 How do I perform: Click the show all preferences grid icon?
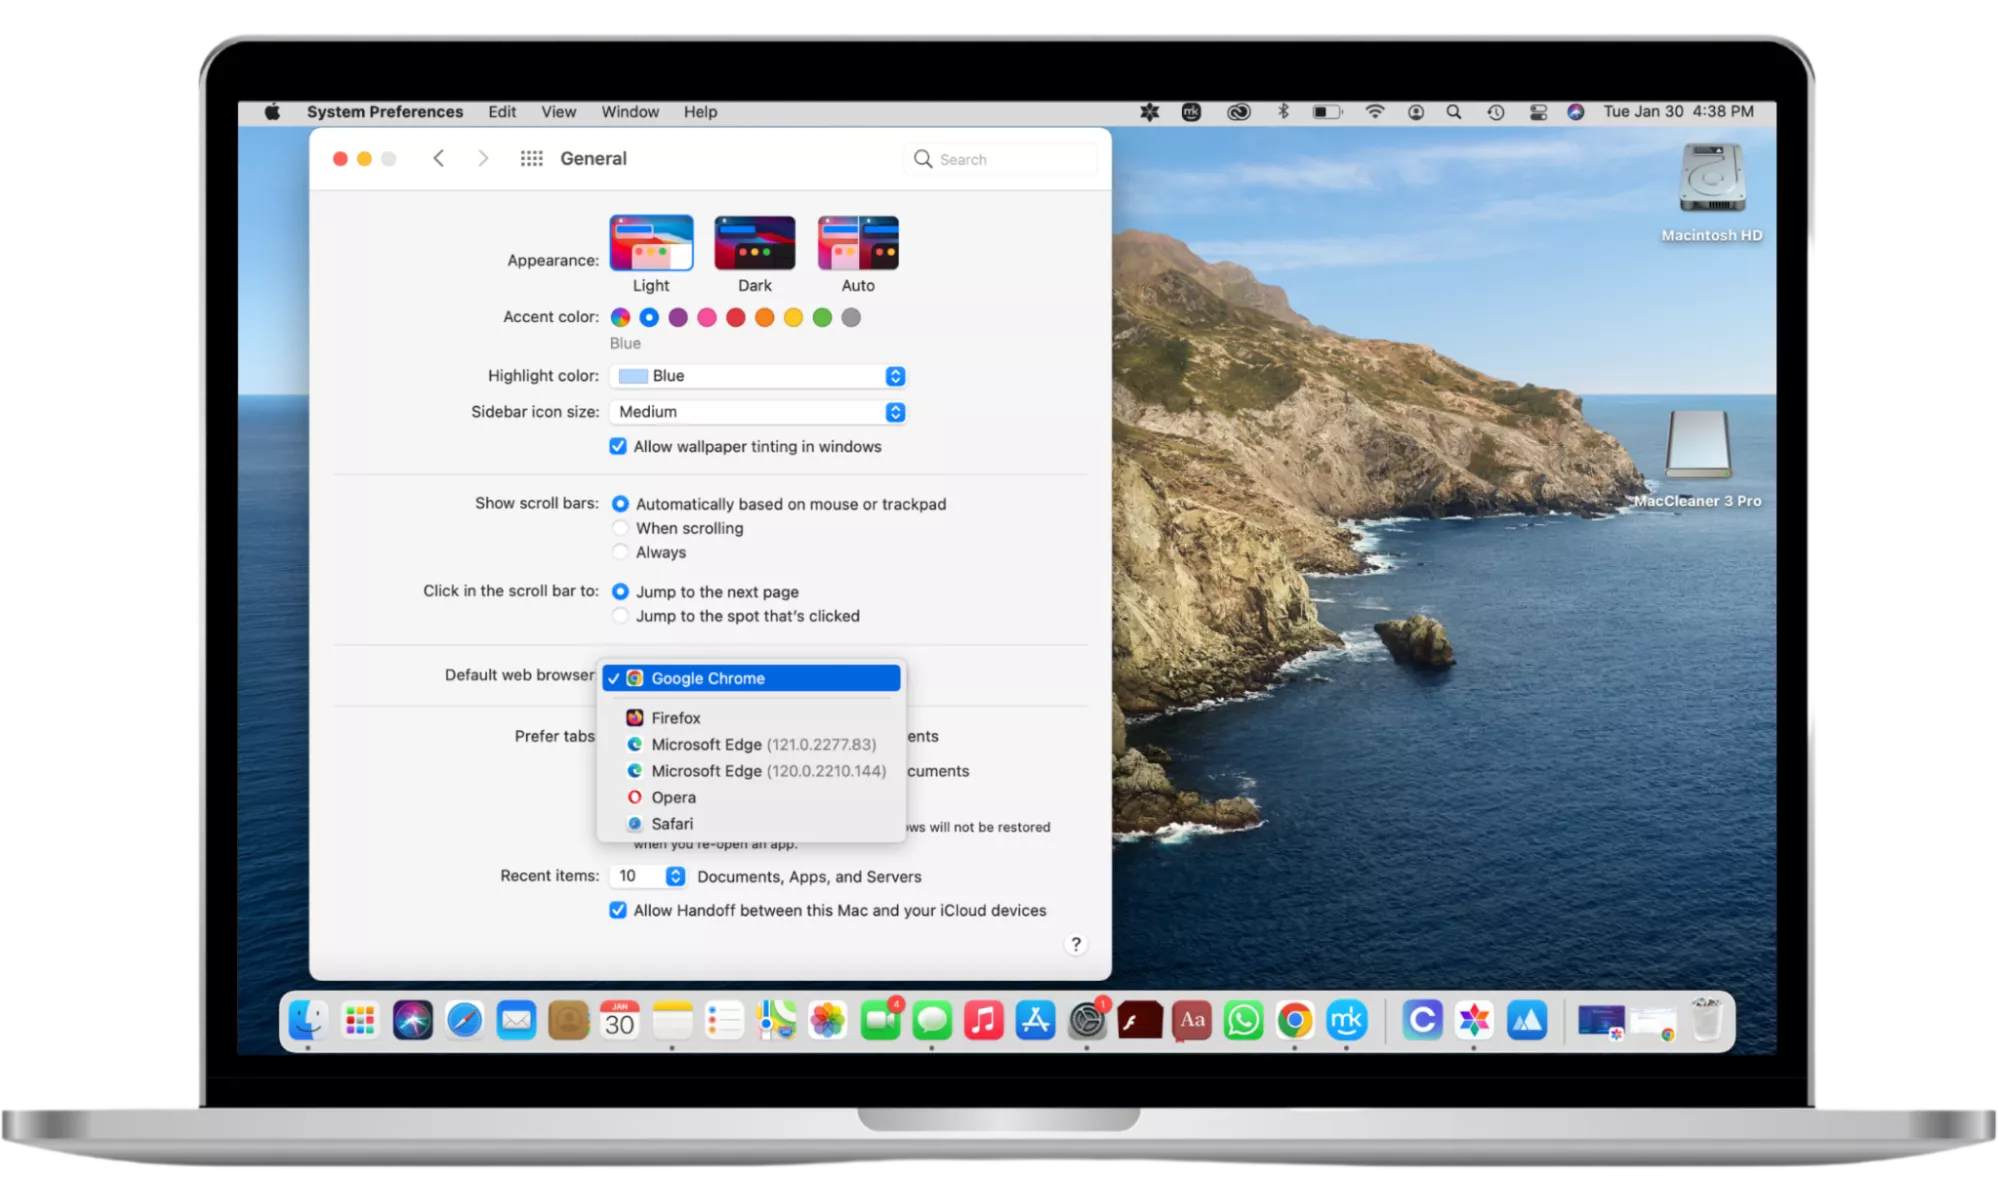tap(531, 159)
